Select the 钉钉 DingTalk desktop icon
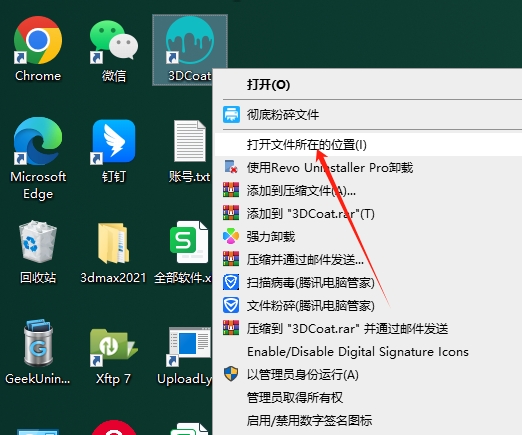522x435 pixels. click(x=114, y=151)
